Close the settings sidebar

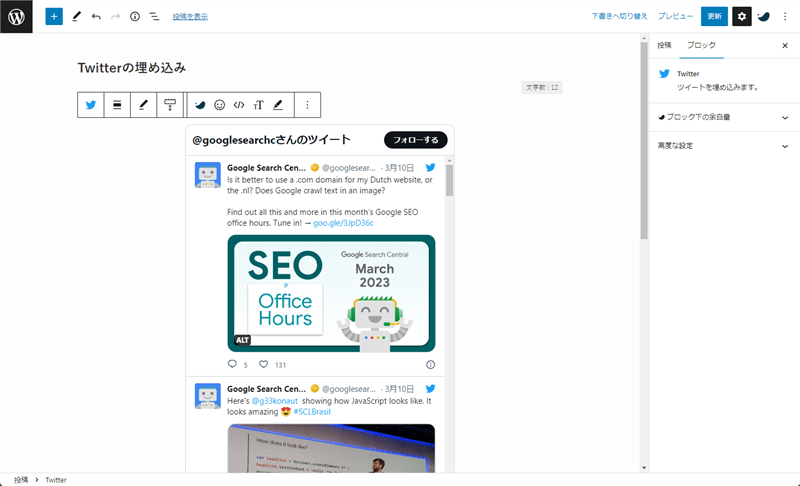(785, 45)
